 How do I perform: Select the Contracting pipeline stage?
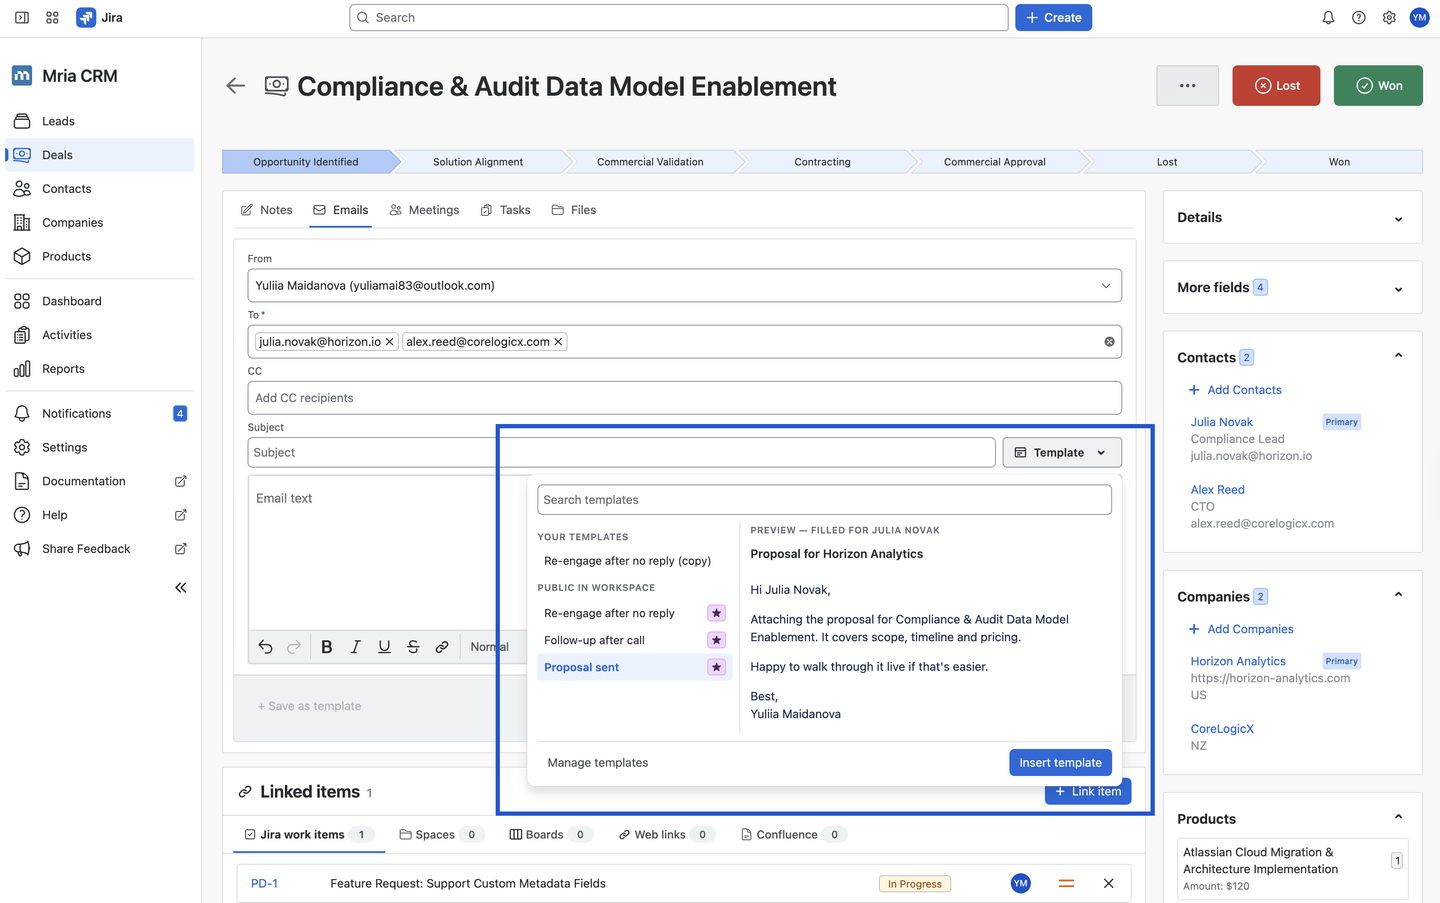point(822,162)
